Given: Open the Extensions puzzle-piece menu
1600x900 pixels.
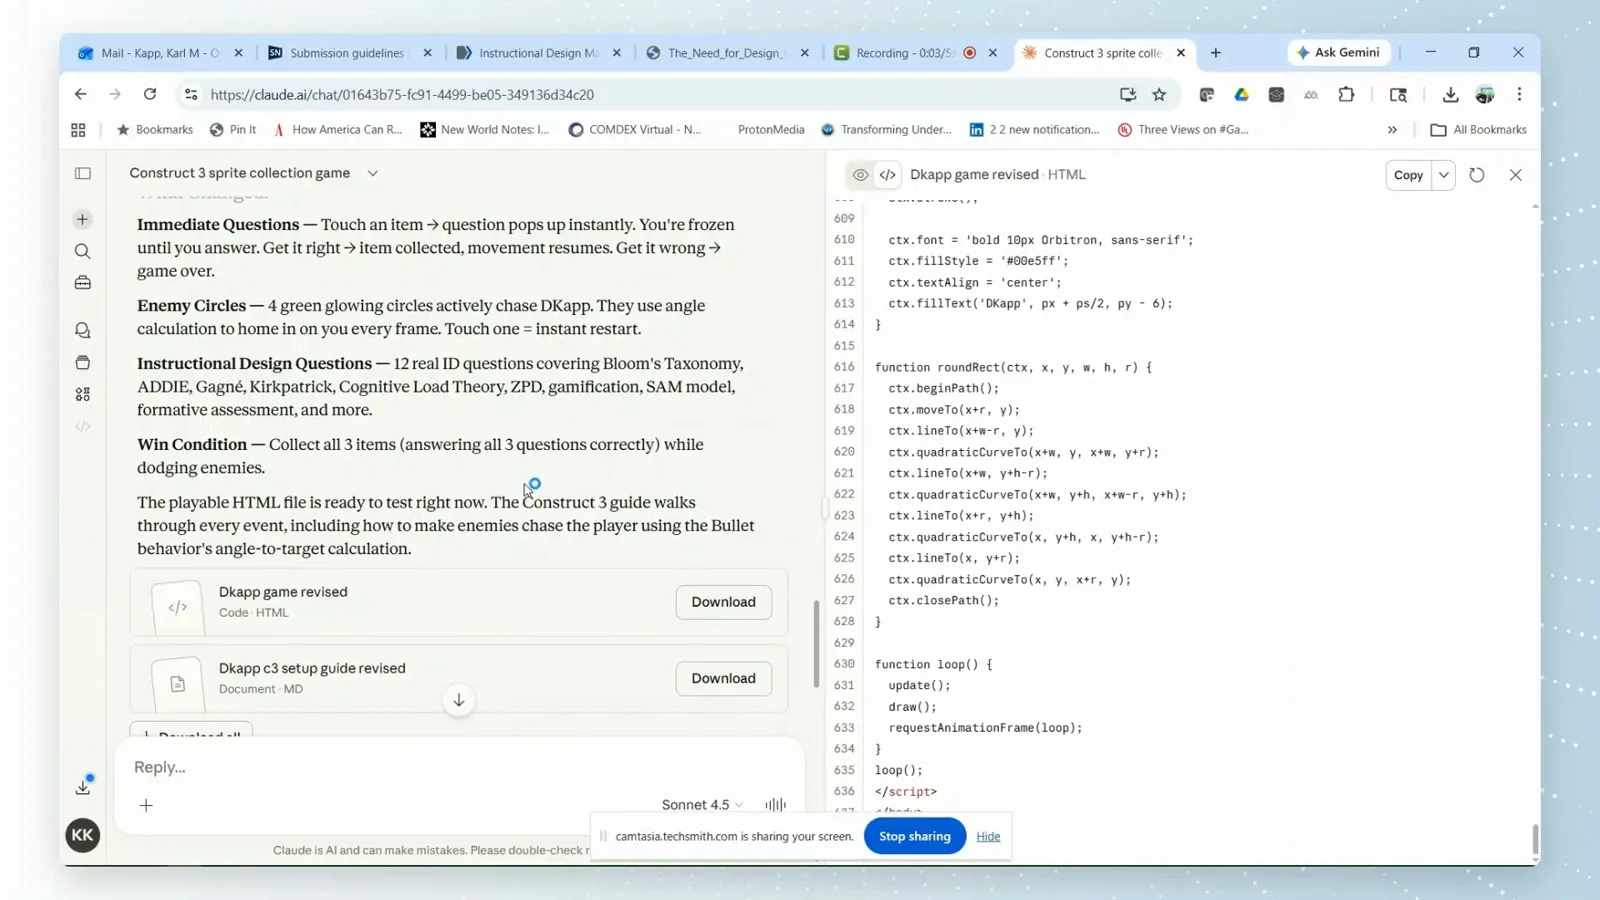Looking at the screenshot, I should coord(1346,95).
